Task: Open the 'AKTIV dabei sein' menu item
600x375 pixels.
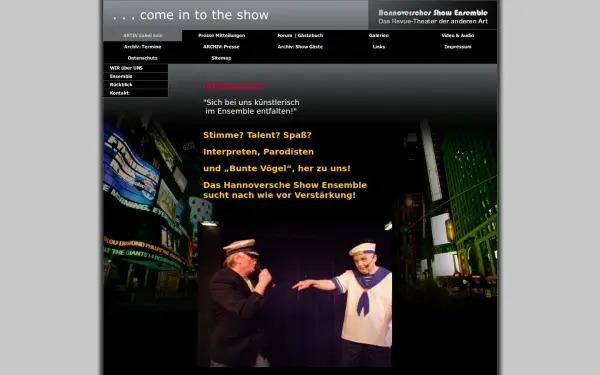Action: tap(143, 35)
